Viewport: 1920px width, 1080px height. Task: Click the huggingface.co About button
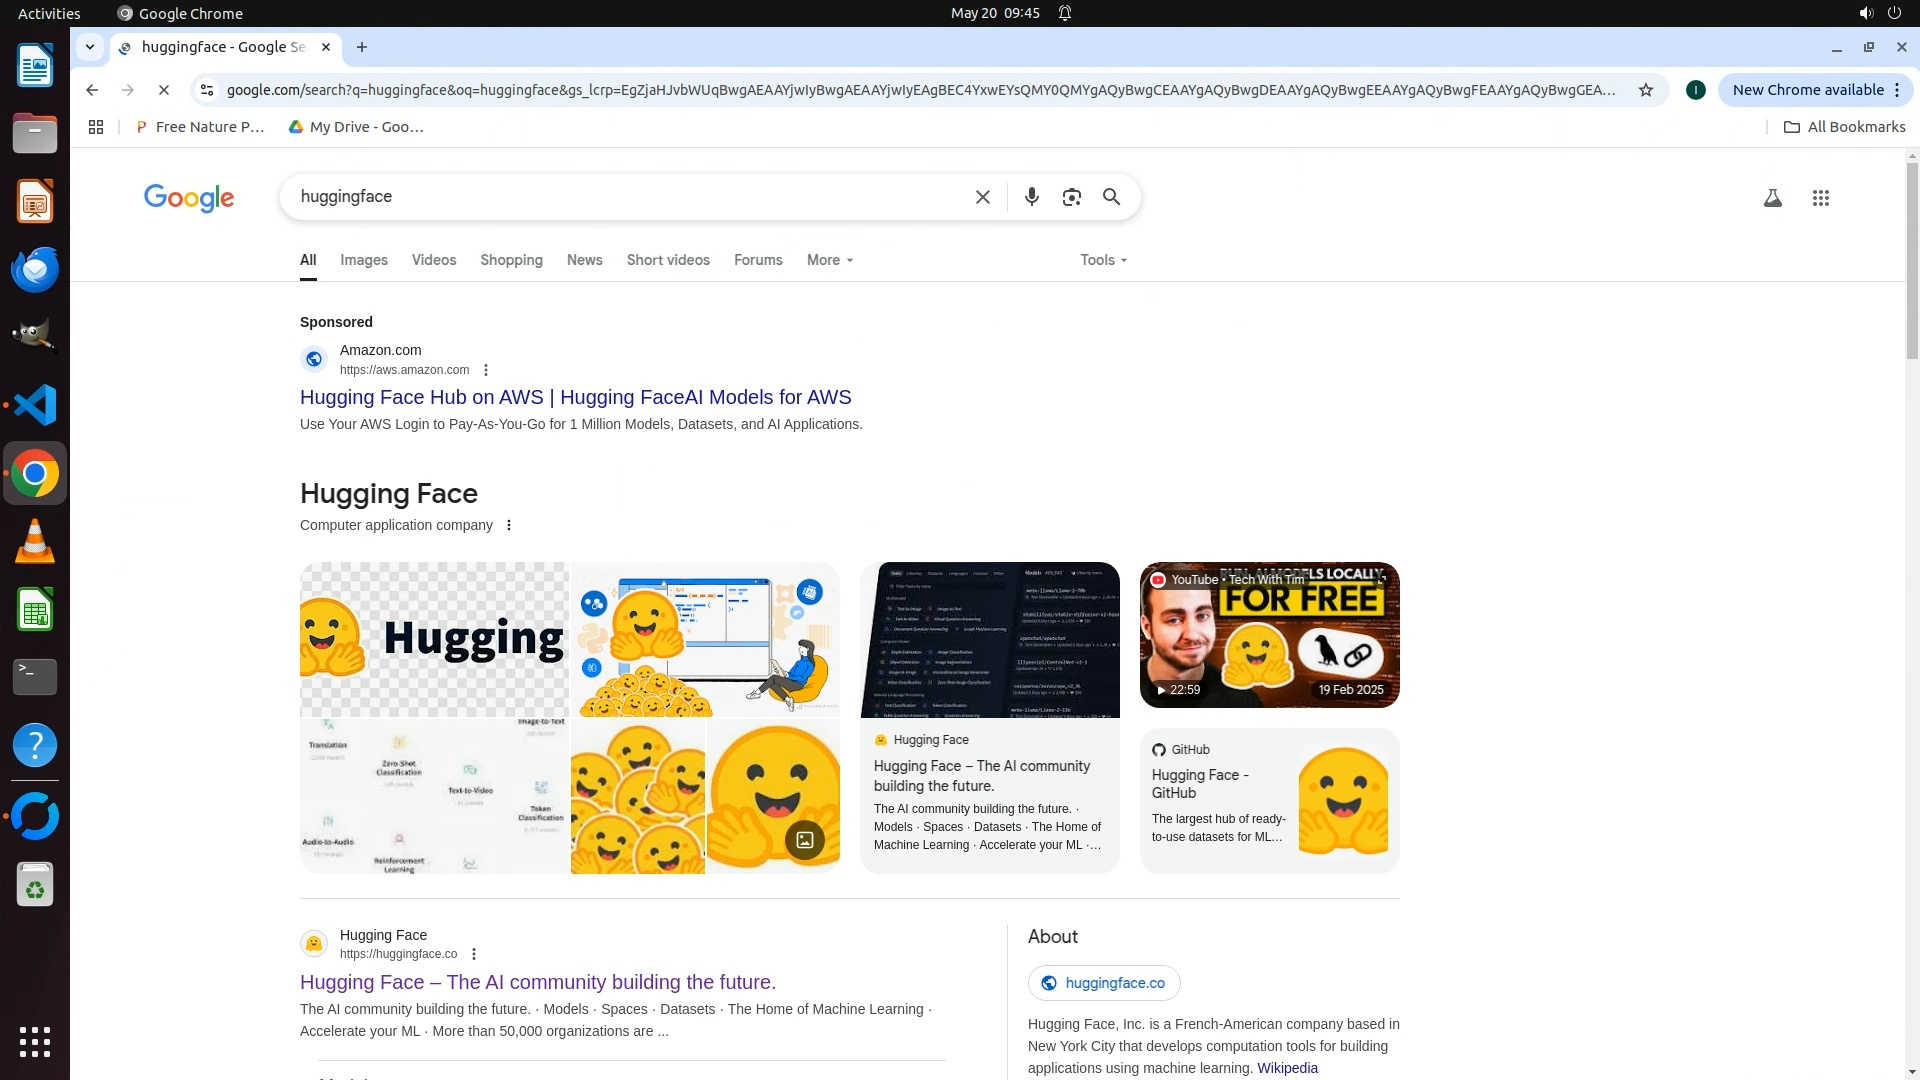tap(1103, 983)
